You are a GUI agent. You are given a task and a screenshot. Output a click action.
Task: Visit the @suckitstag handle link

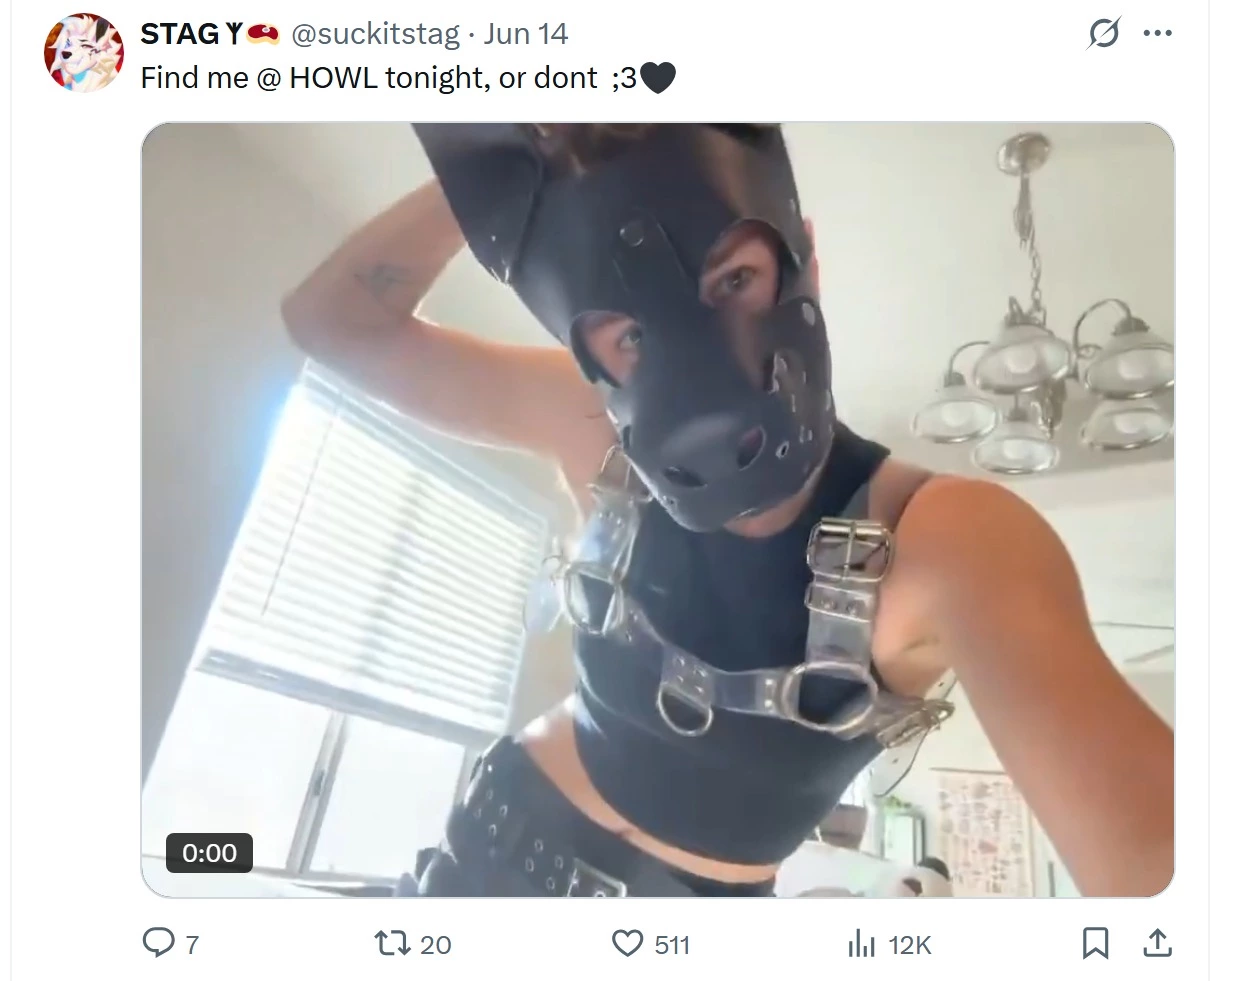[375, 34]
